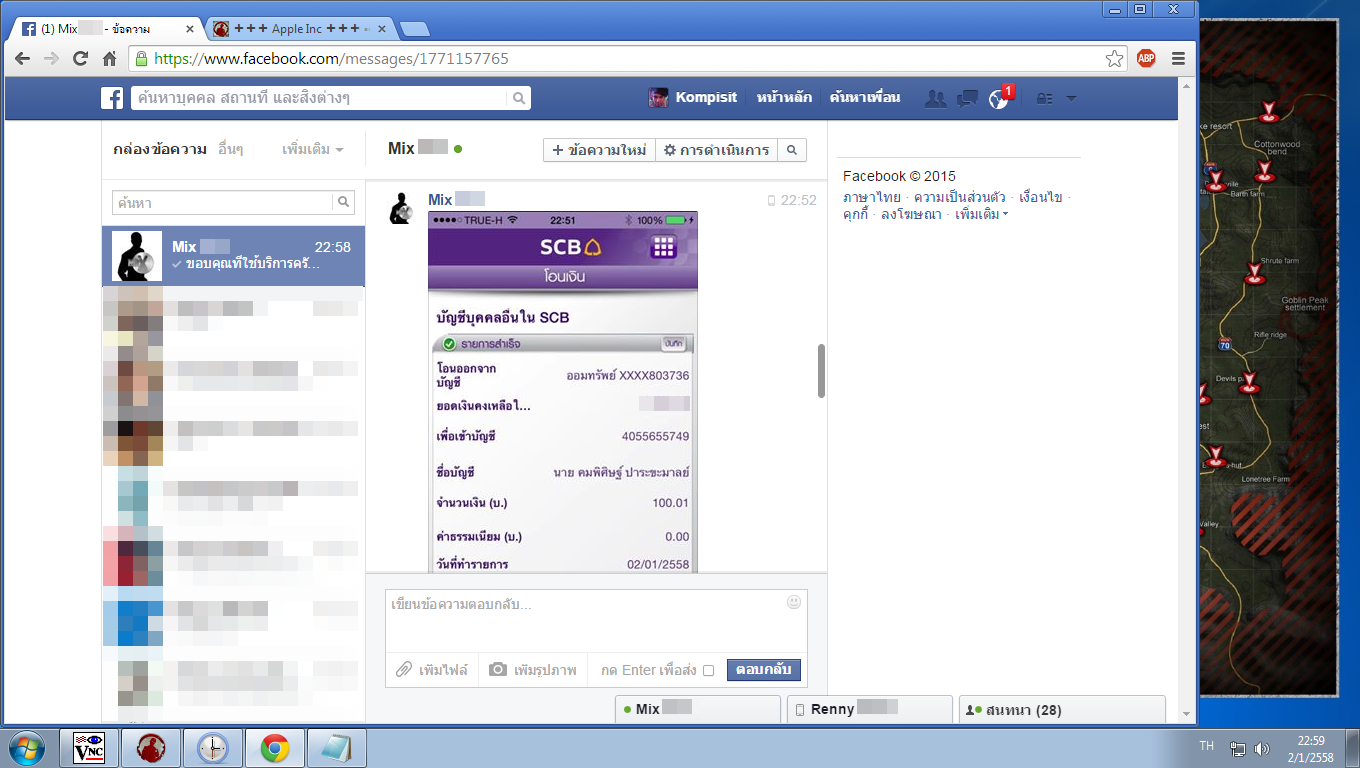Image resolution: width=1360 pixels, height=768 pixels.
Task: Click the magnifier in Facebook search bar
Action: coord(519,98)
